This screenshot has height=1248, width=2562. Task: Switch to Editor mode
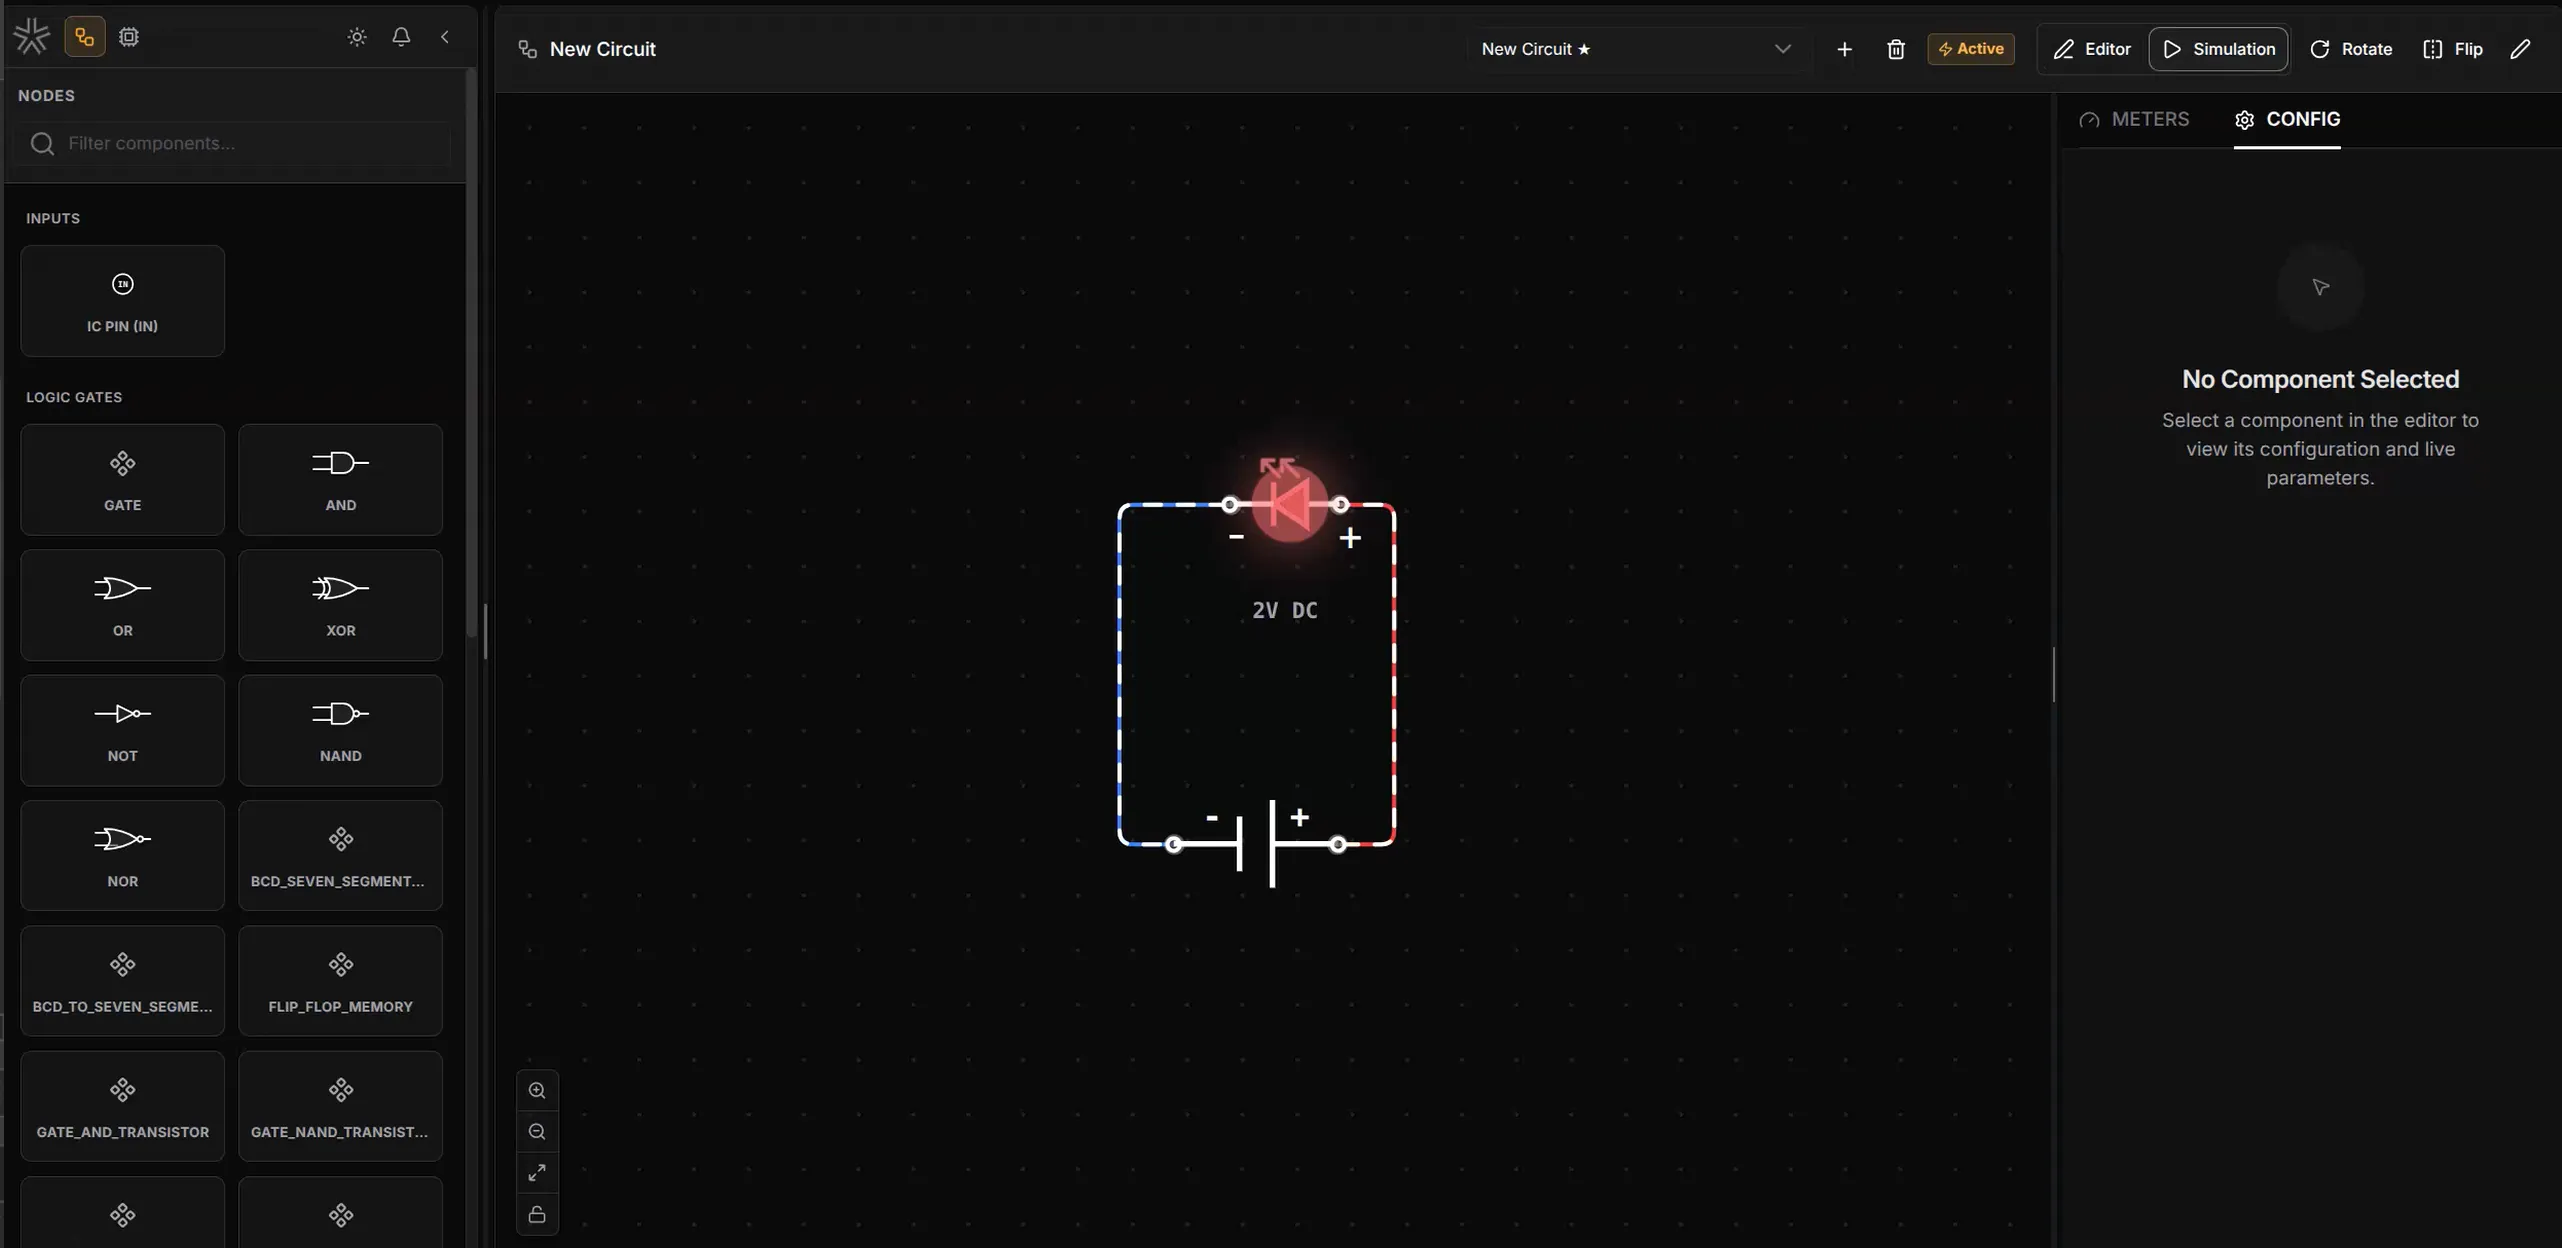(x=2092, y=49)
